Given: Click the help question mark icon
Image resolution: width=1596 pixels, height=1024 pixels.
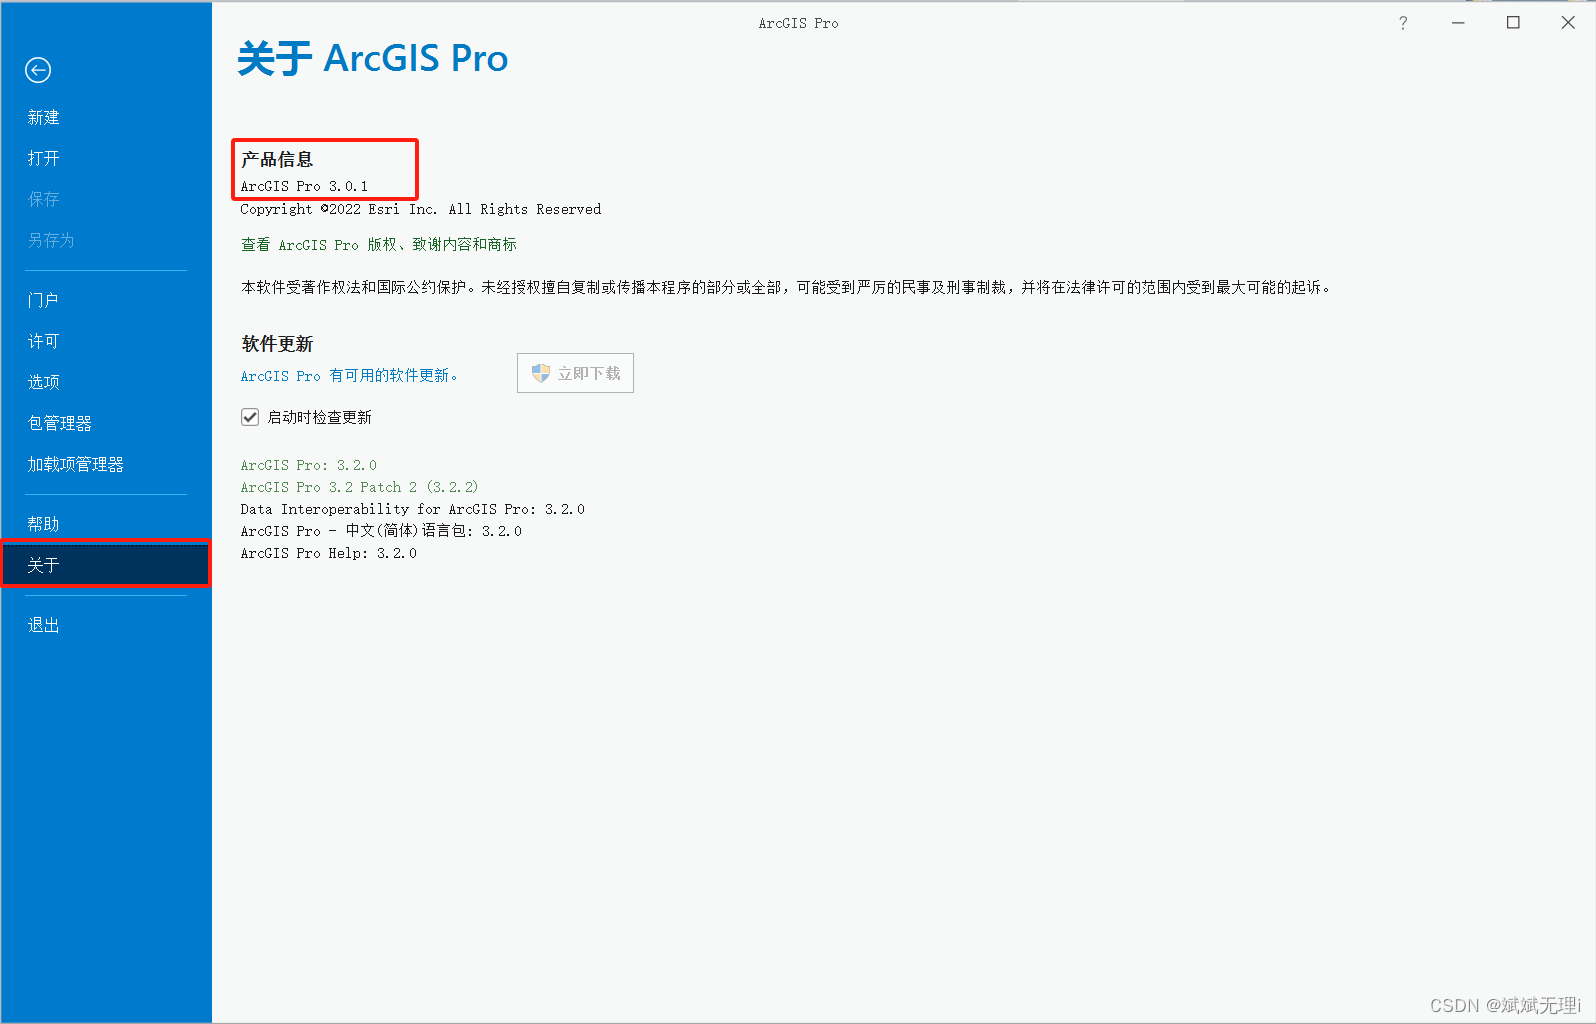Looking at the screenshot, I should (x=1403, y=23).
